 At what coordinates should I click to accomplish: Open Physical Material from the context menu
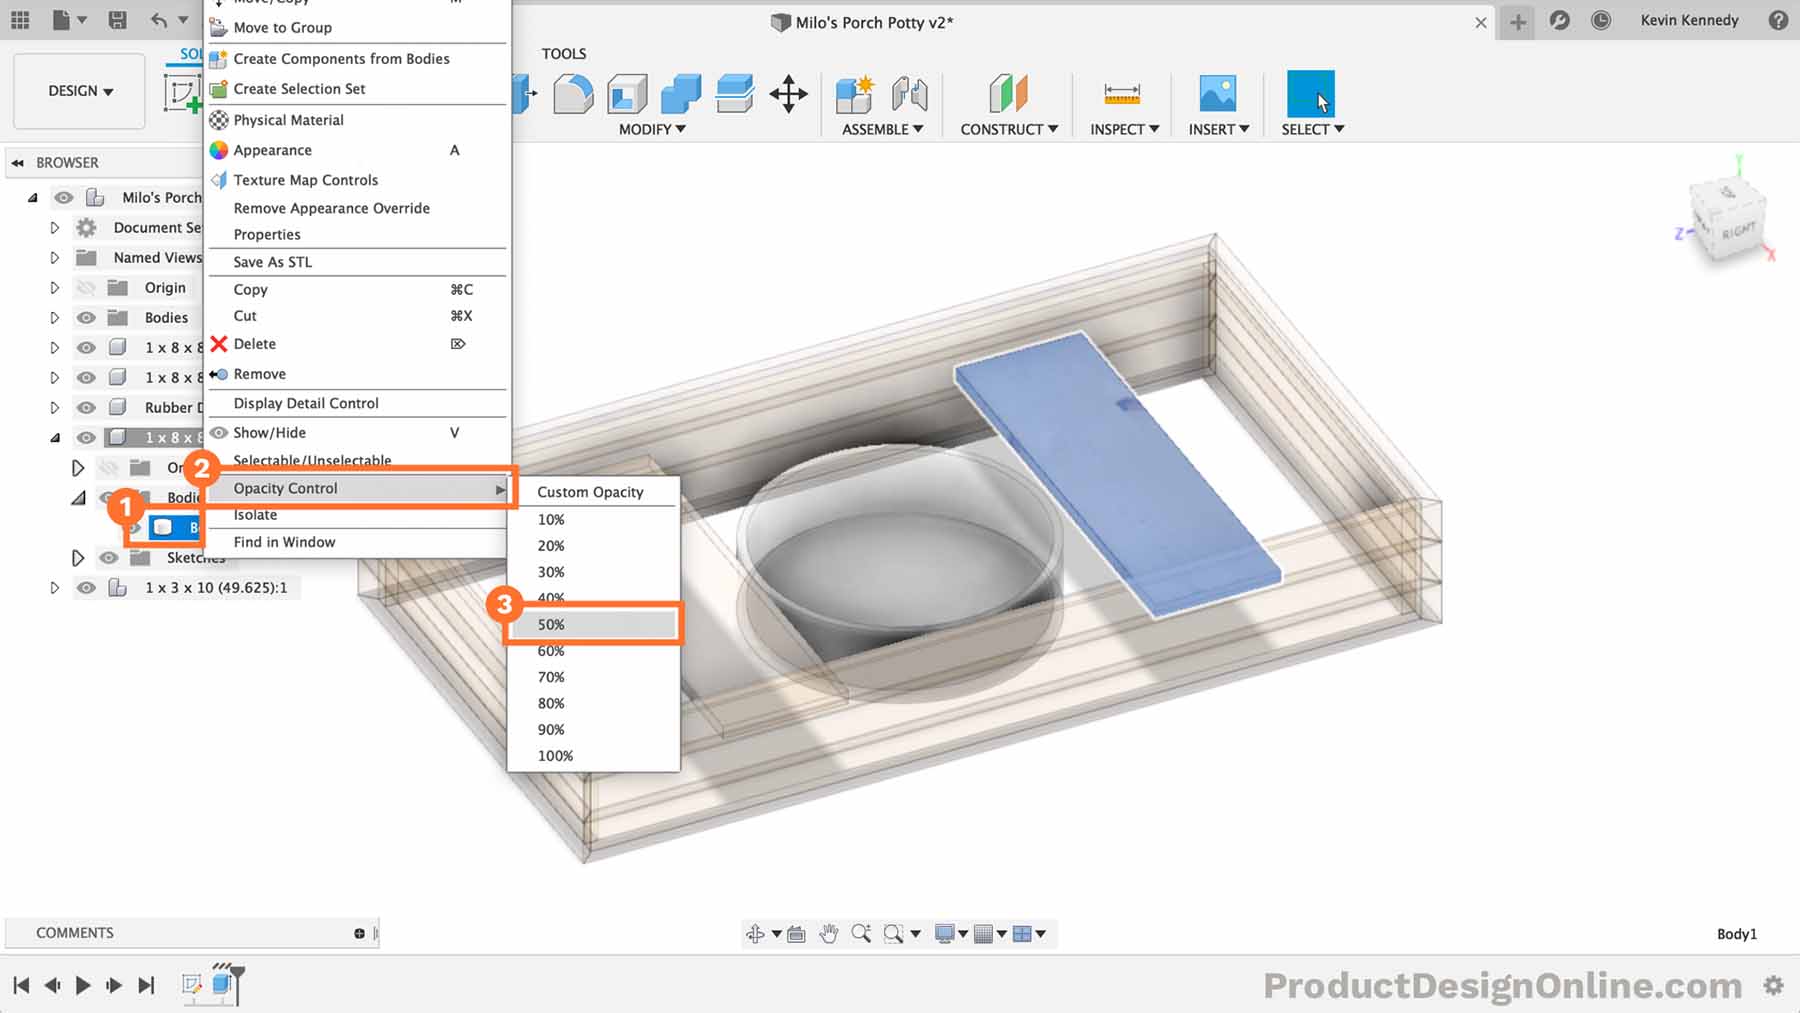(288, 119)
